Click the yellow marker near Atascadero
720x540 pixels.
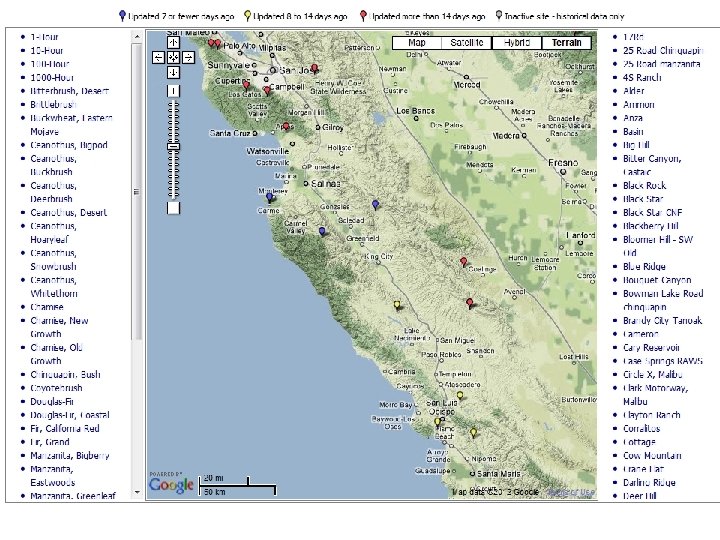click(460, 395)
